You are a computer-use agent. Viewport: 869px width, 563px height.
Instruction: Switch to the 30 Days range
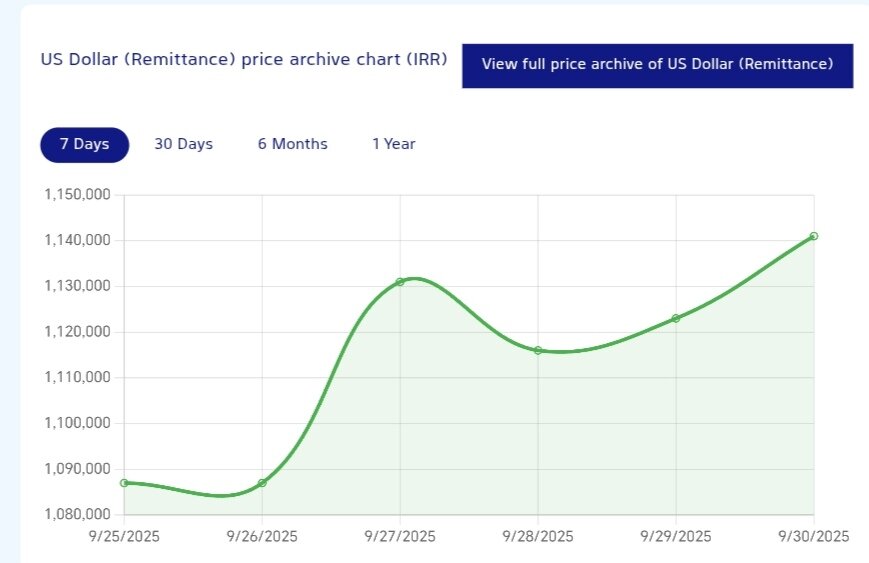(x=183, y=144)
